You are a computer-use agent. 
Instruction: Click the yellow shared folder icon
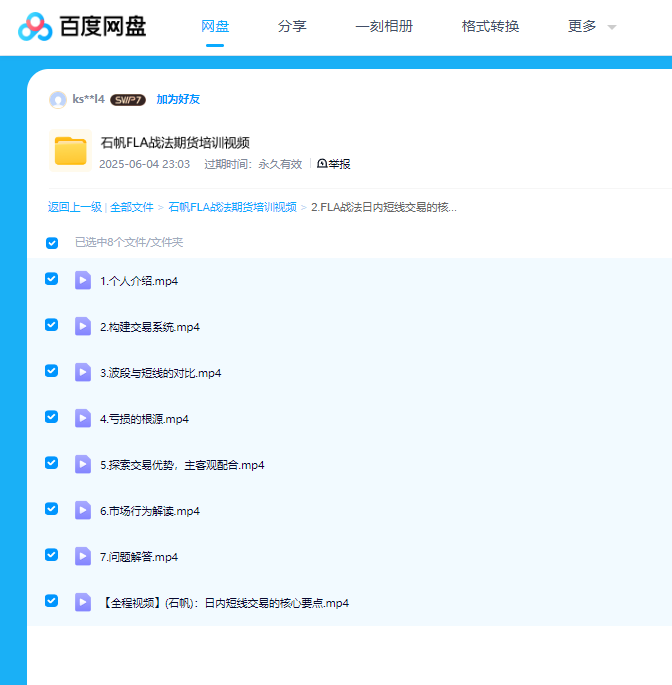(71, 151)
